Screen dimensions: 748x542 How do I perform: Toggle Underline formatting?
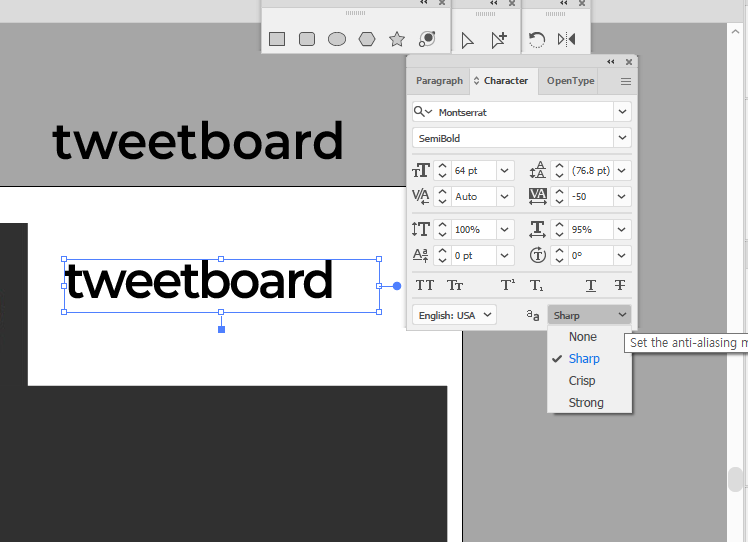[591, 285]
